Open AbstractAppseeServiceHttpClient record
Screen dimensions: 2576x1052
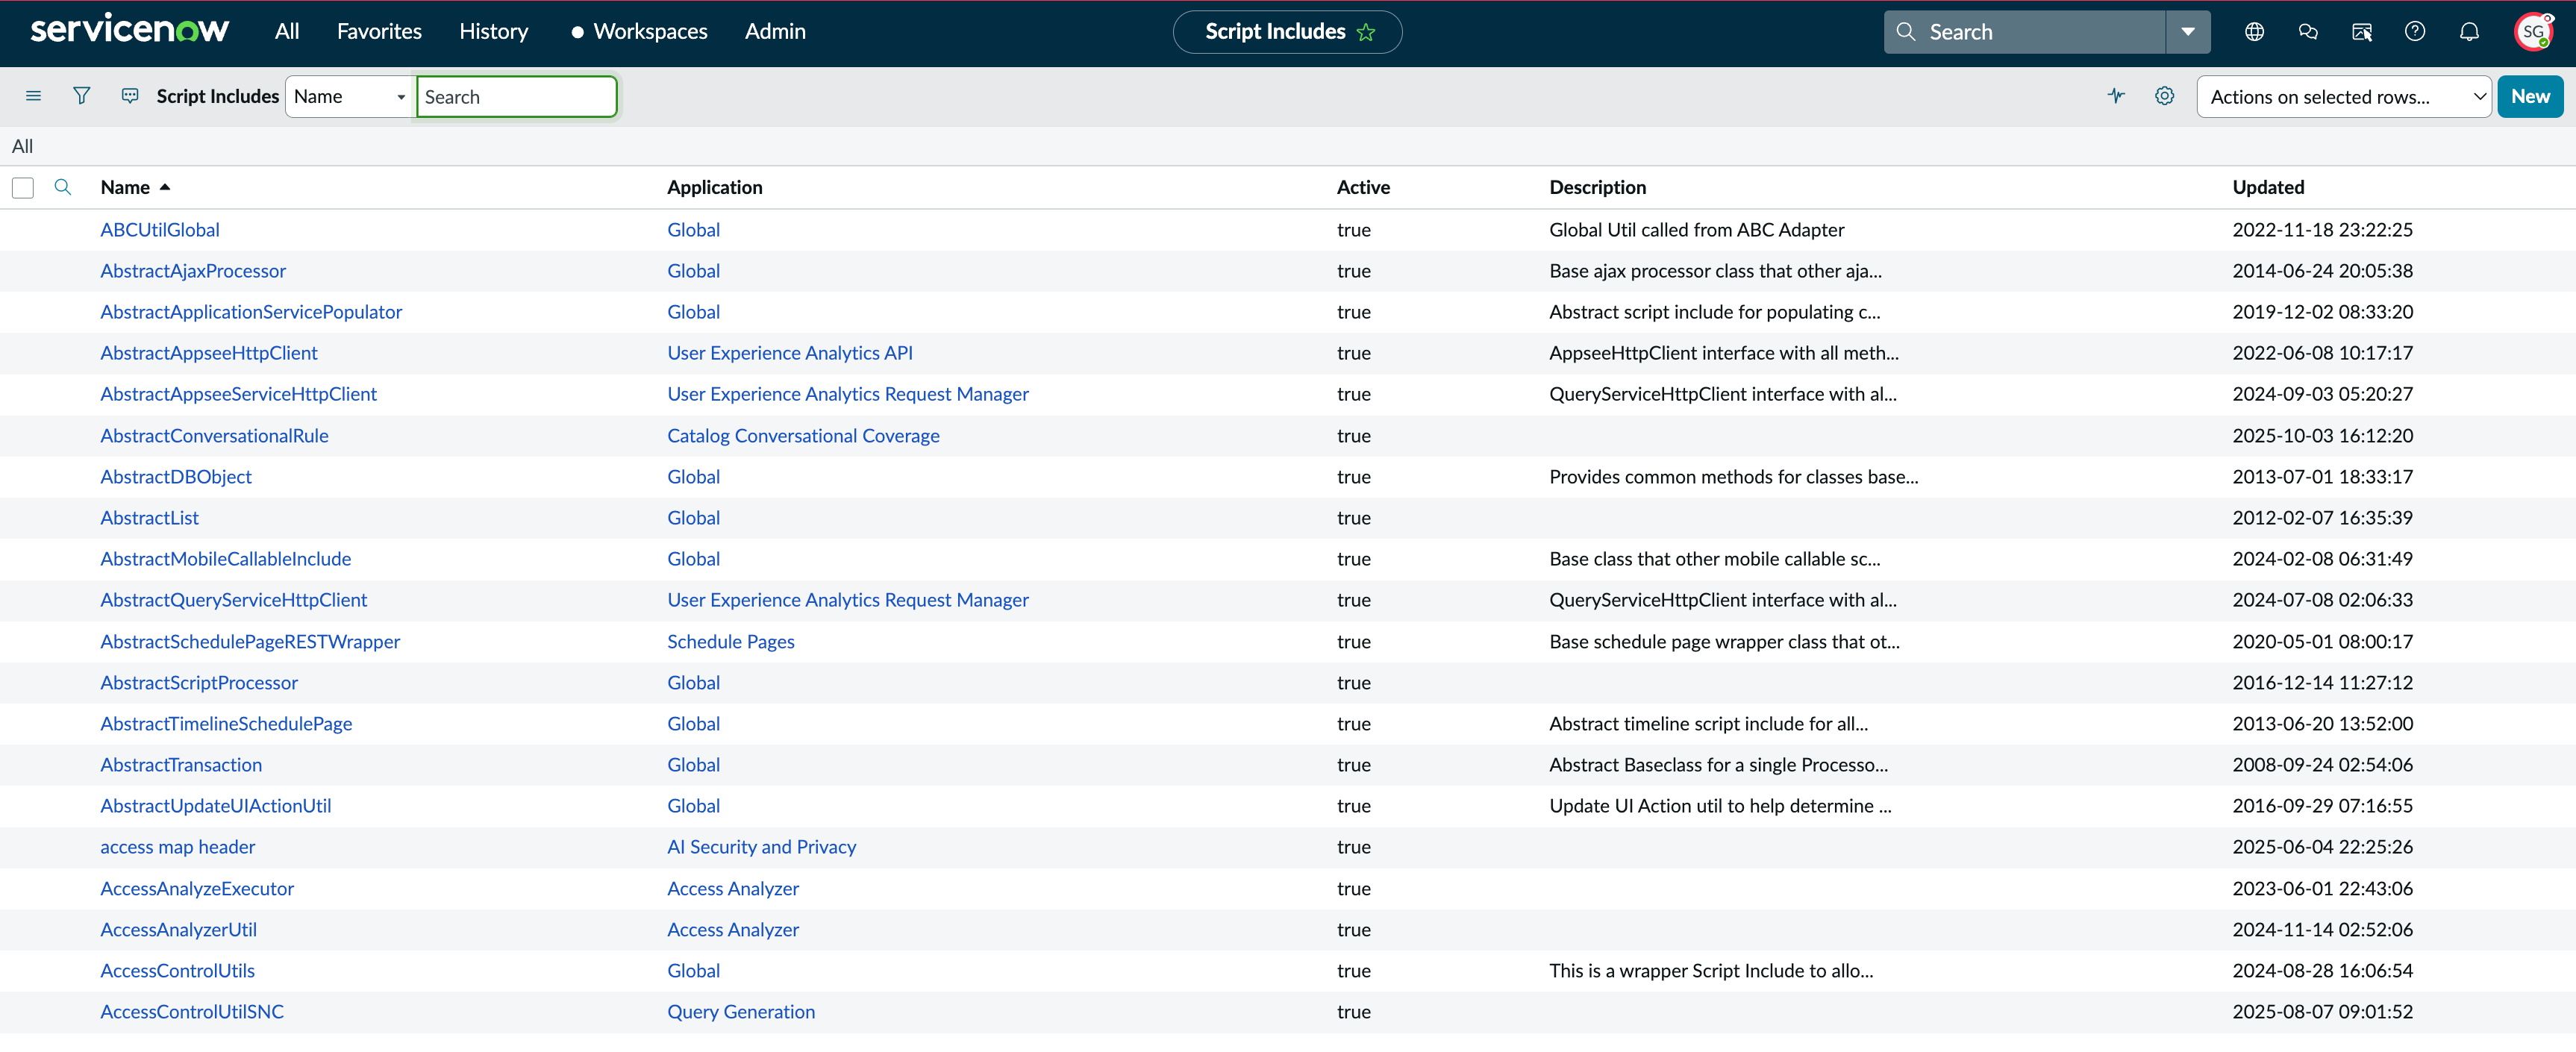coord(238,394)
